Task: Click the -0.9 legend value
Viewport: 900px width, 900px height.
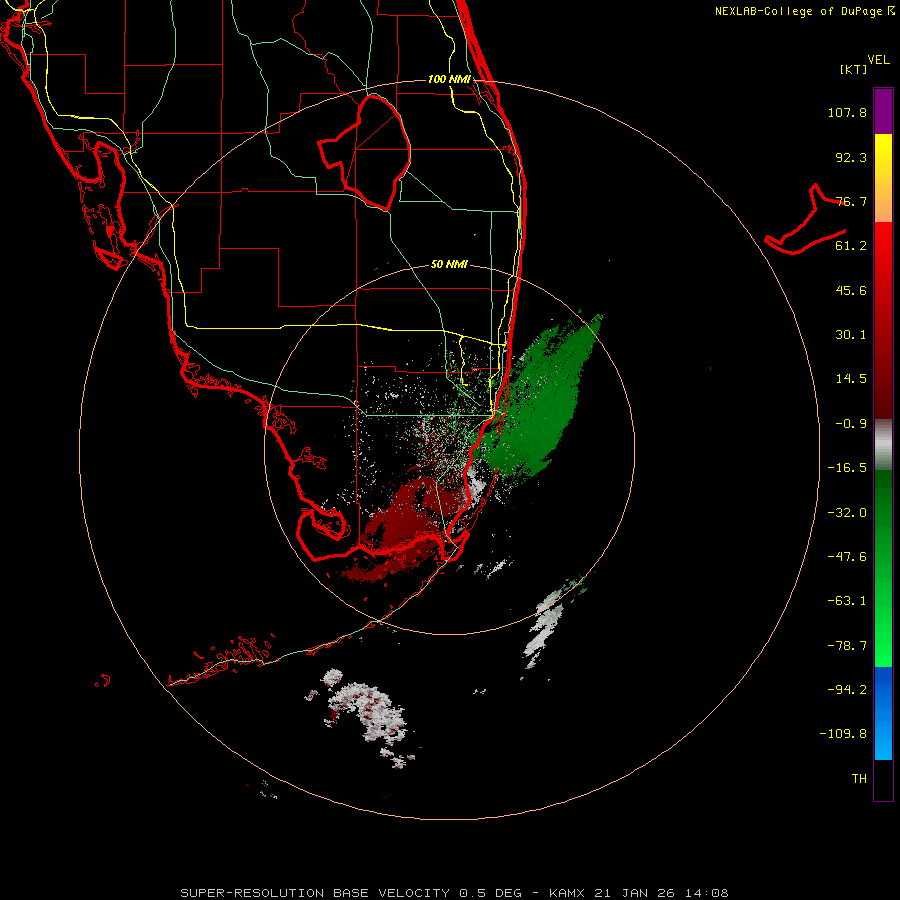Action: 851,424
